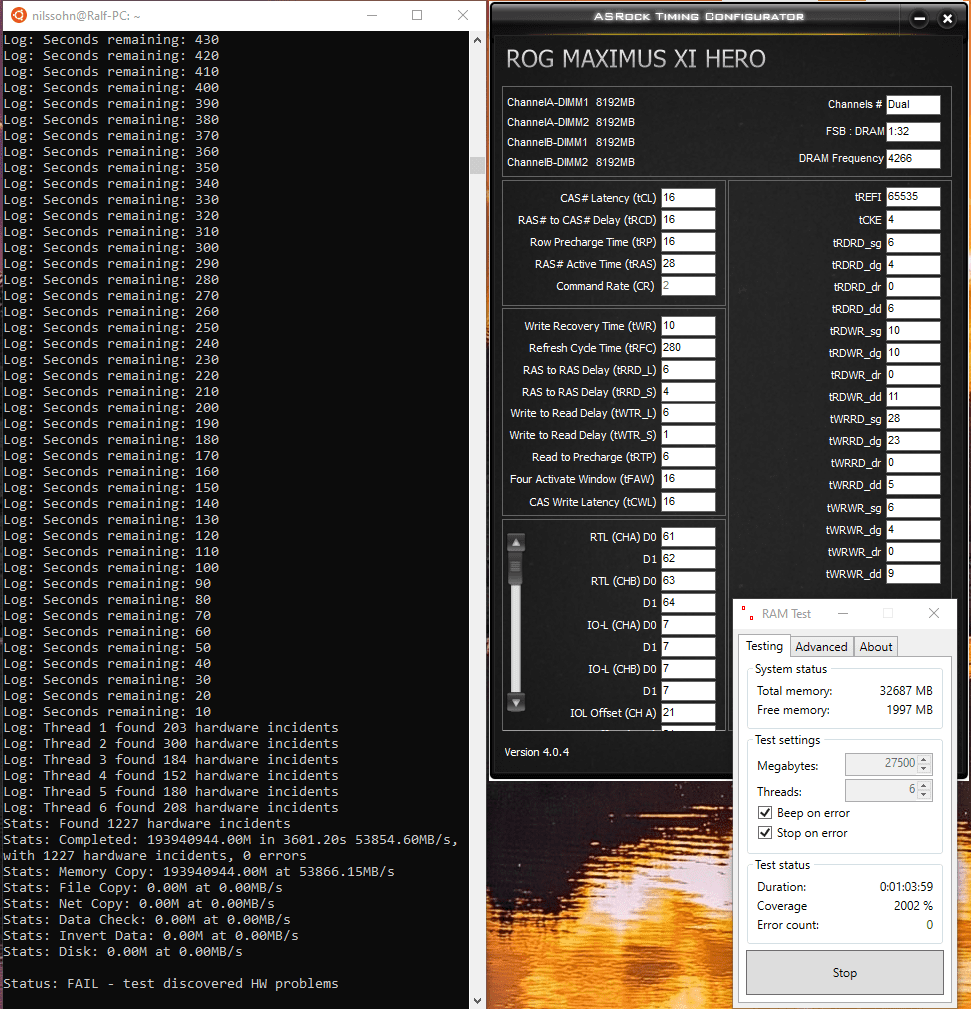Select the tRDRD_sg value field
This screenshot has height=1009, width=971.
tap(913, 243)
